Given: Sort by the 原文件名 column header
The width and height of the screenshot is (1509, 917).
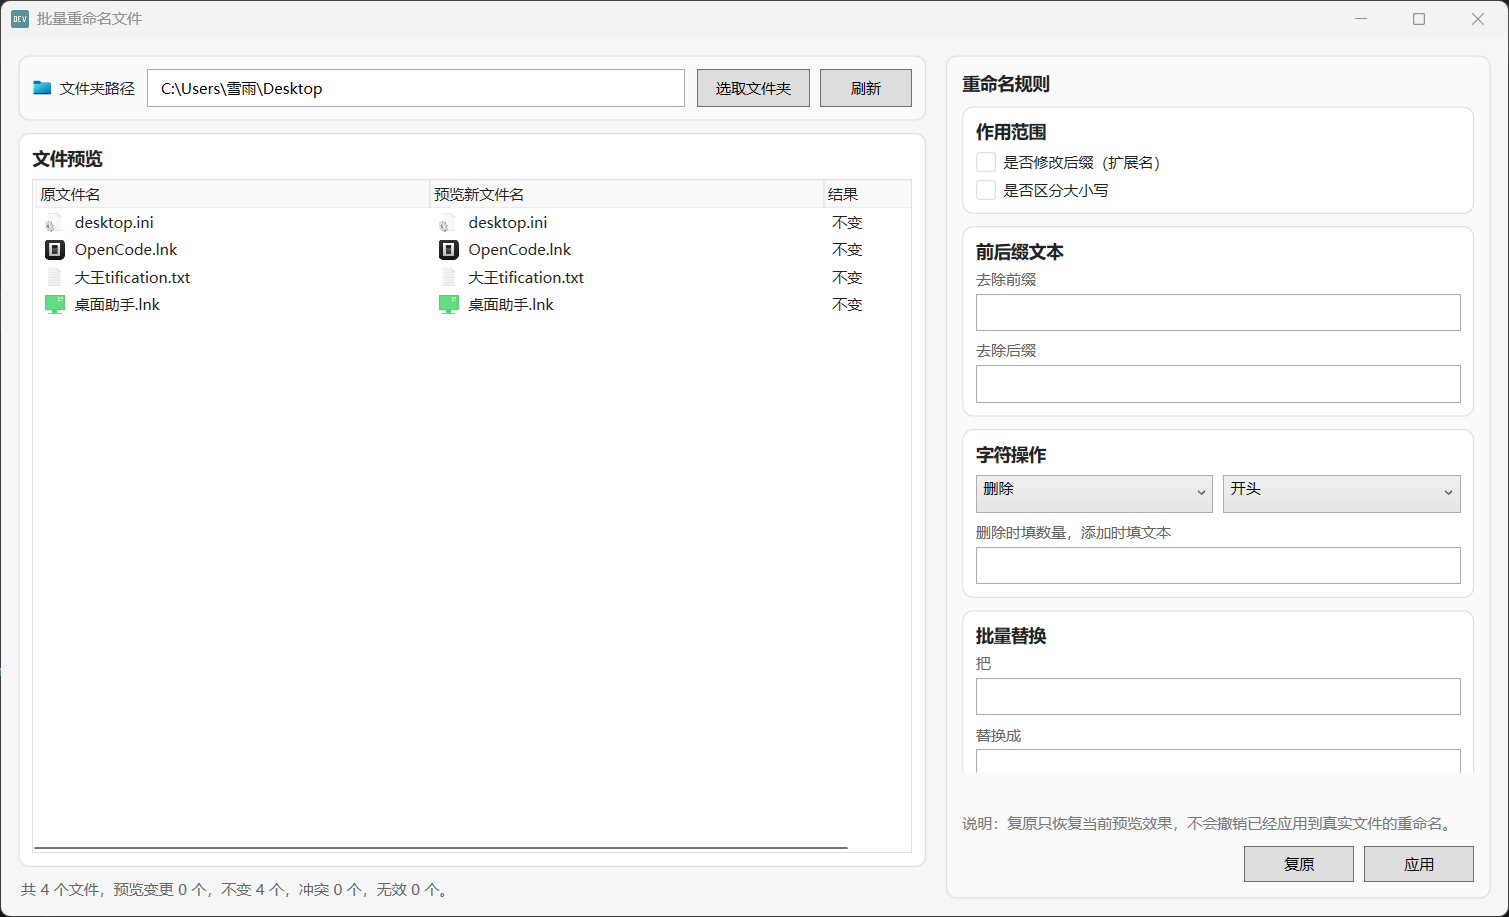Looking at the screenshot, I should point(231,194).
